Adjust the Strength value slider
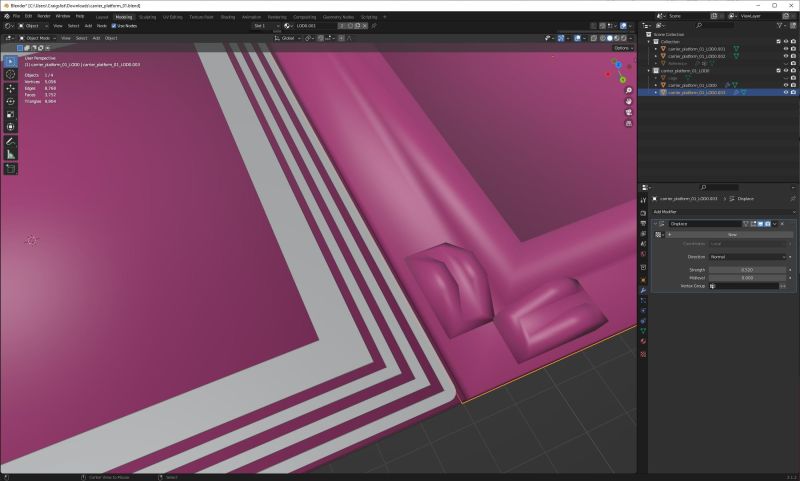The height and width of the screenshot is (481, 800). click(748, 270)
